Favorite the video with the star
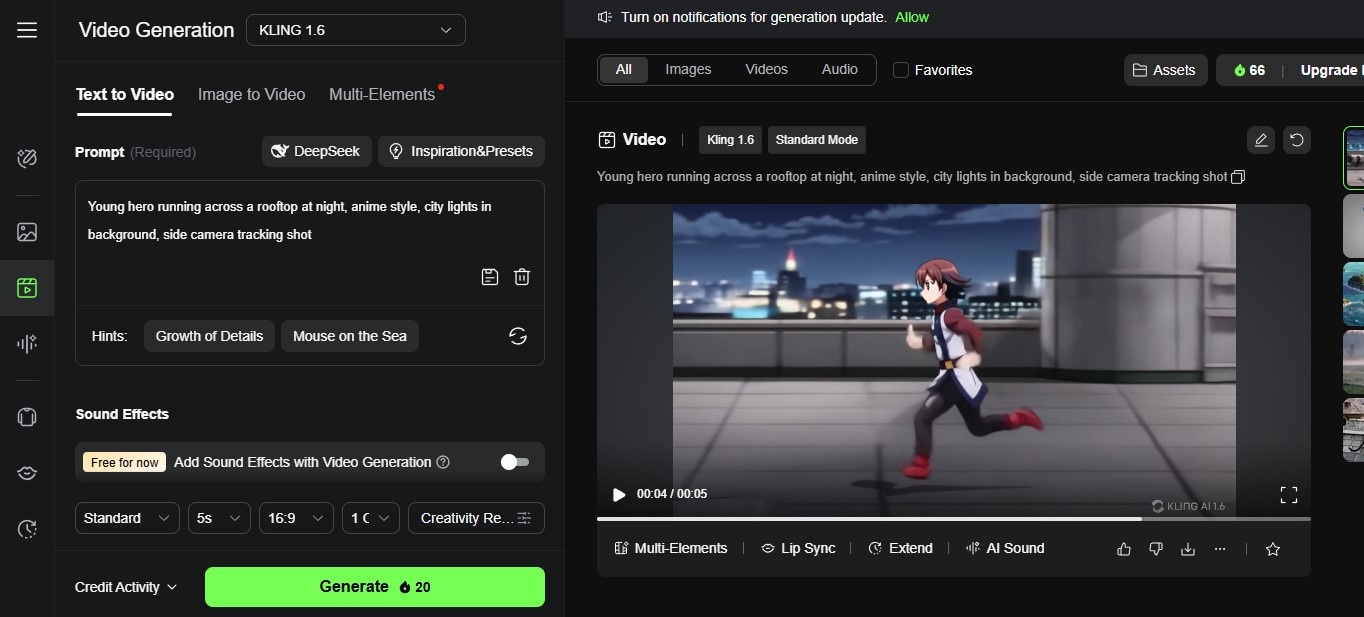 click(1273, 549)
